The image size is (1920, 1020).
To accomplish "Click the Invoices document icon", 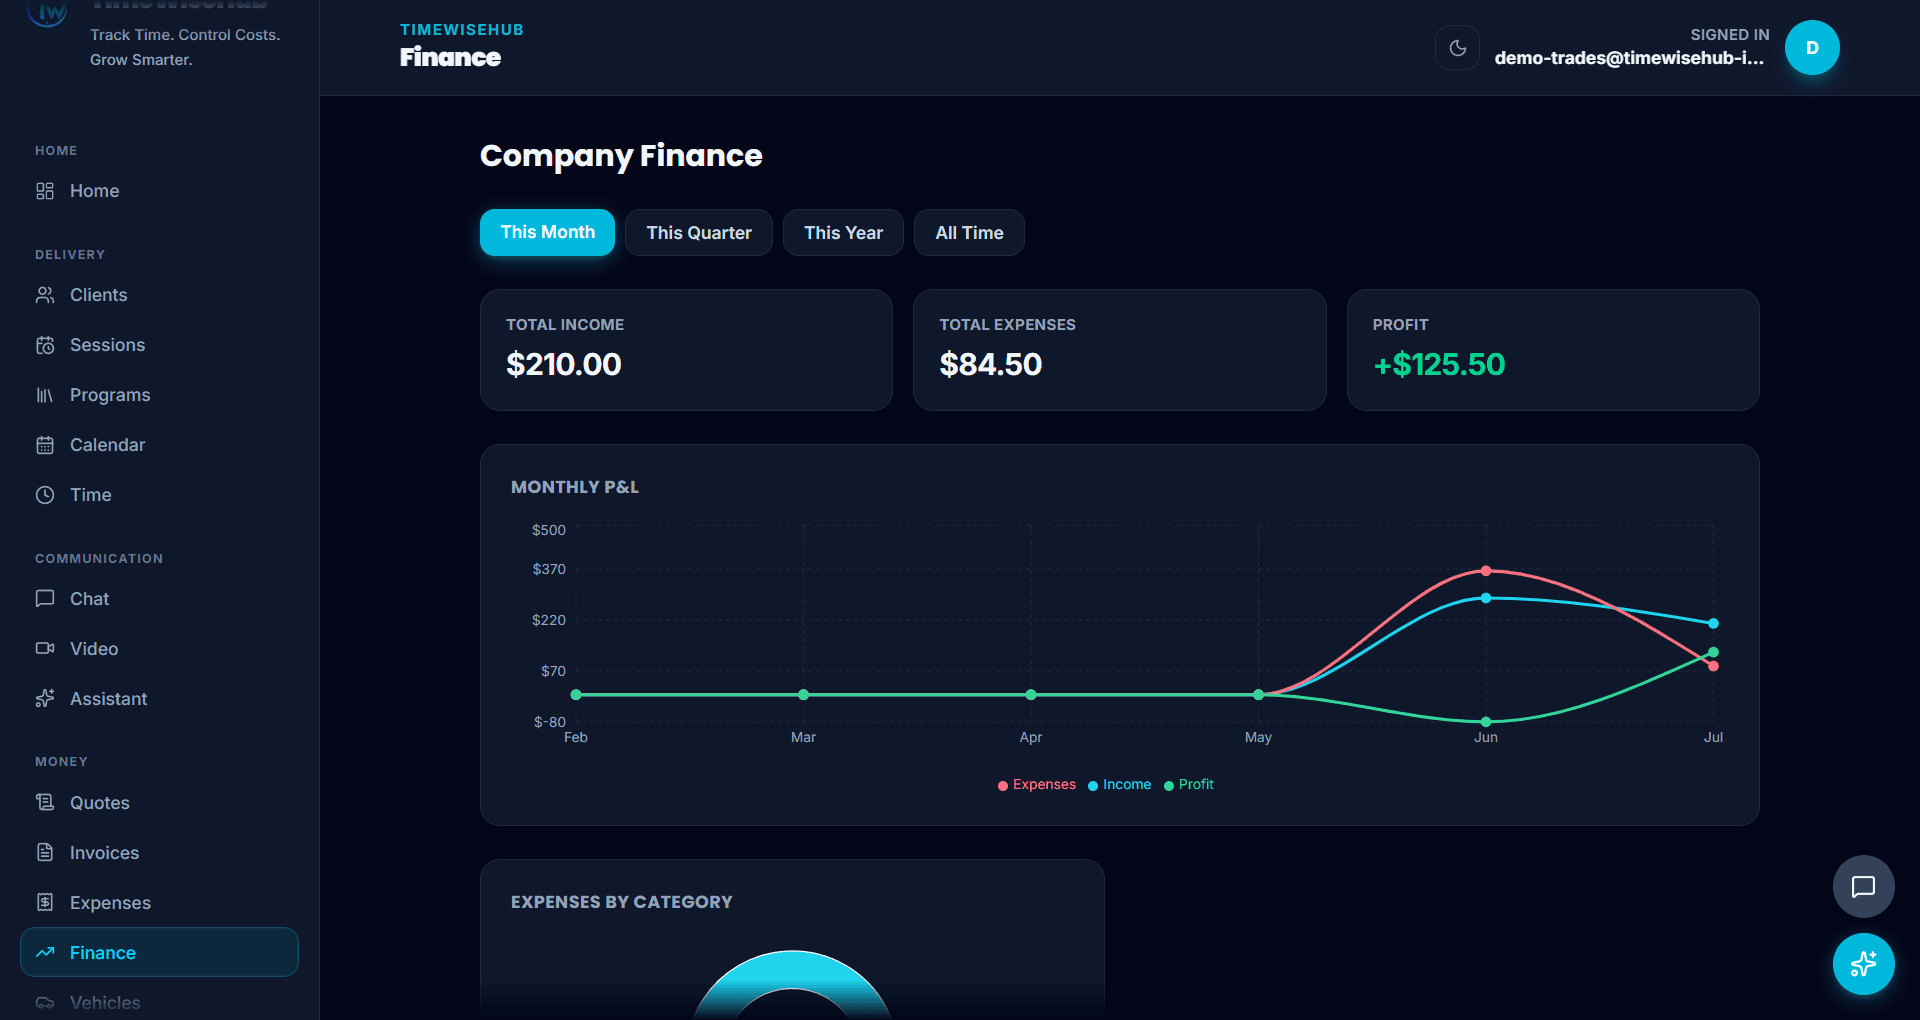I will point(45,853).
